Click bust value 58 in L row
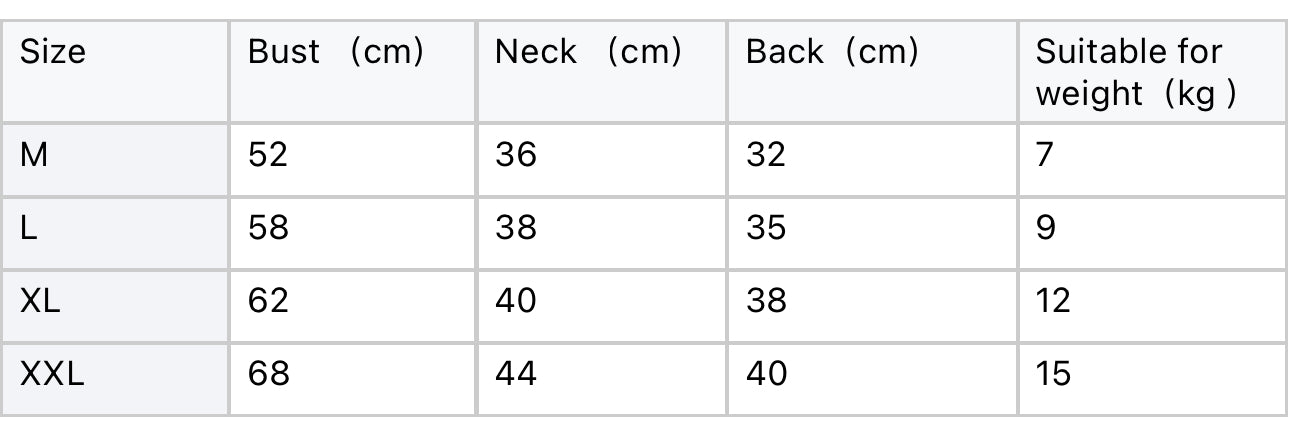Viewport: 1290px width, 430px height. click(x=268, y=229)
